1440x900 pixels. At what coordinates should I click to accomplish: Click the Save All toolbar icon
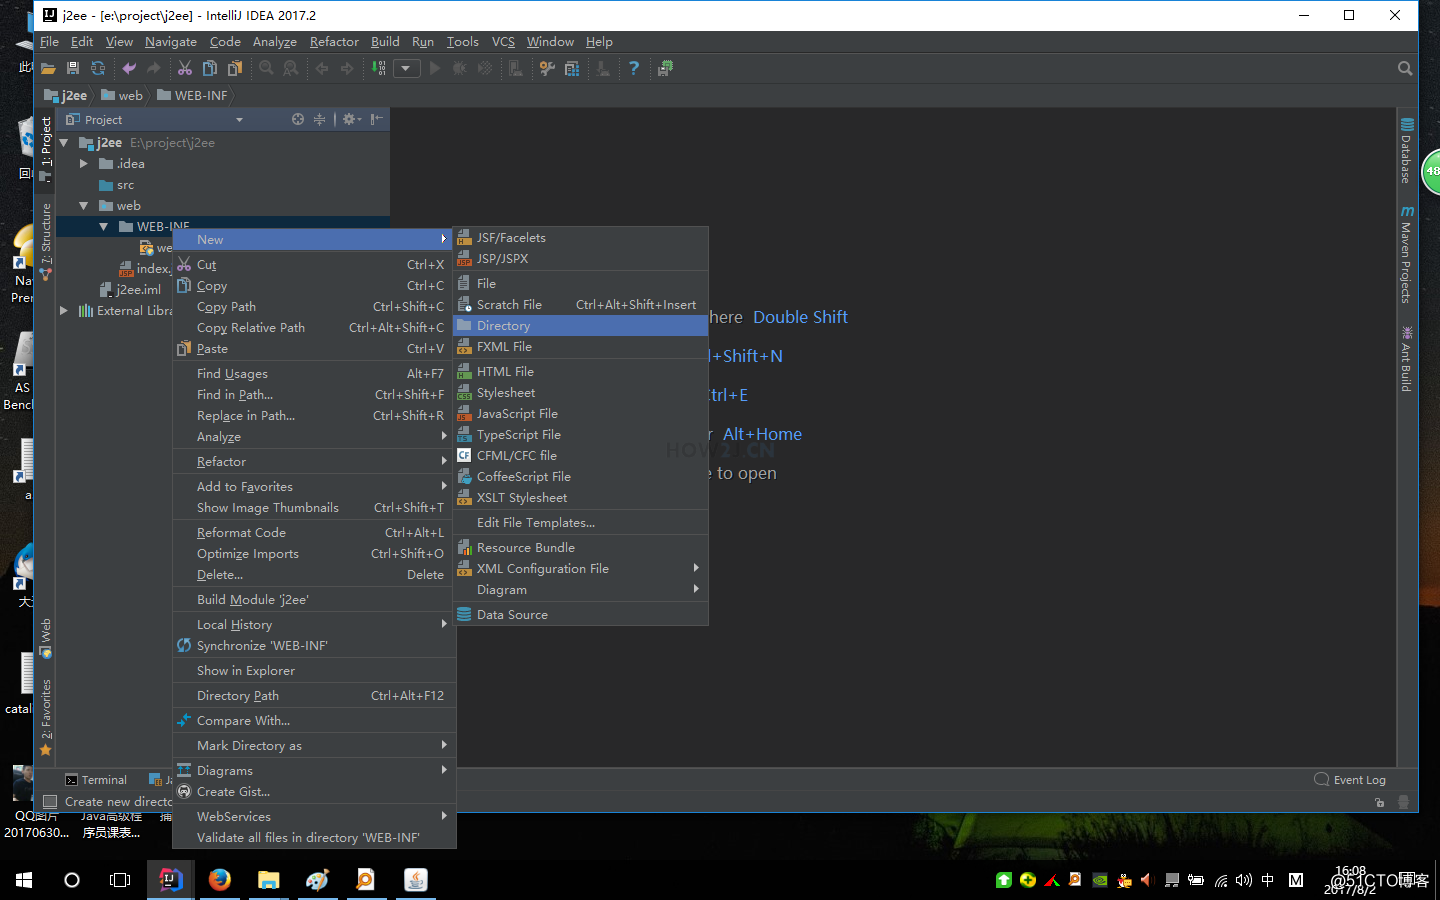pos(73,68)
